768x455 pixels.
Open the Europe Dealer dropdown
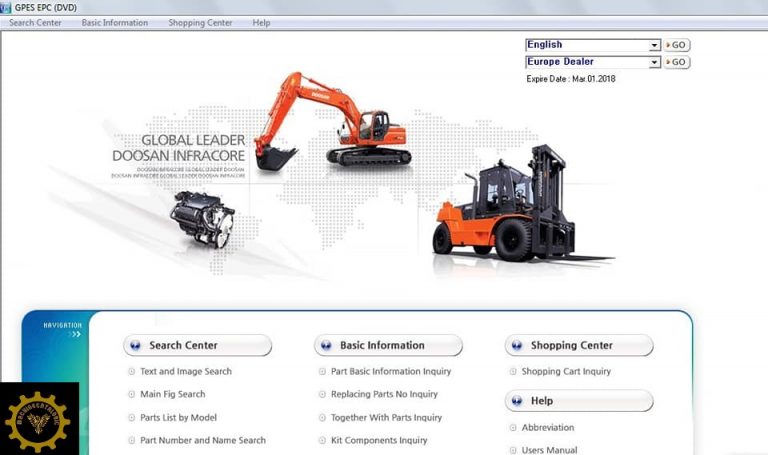593,62
